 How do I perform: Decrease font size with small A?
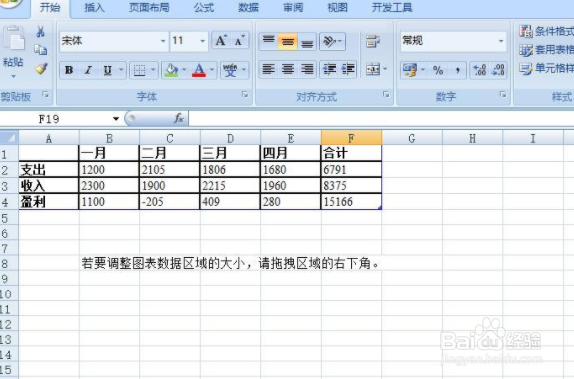[239, 41]
